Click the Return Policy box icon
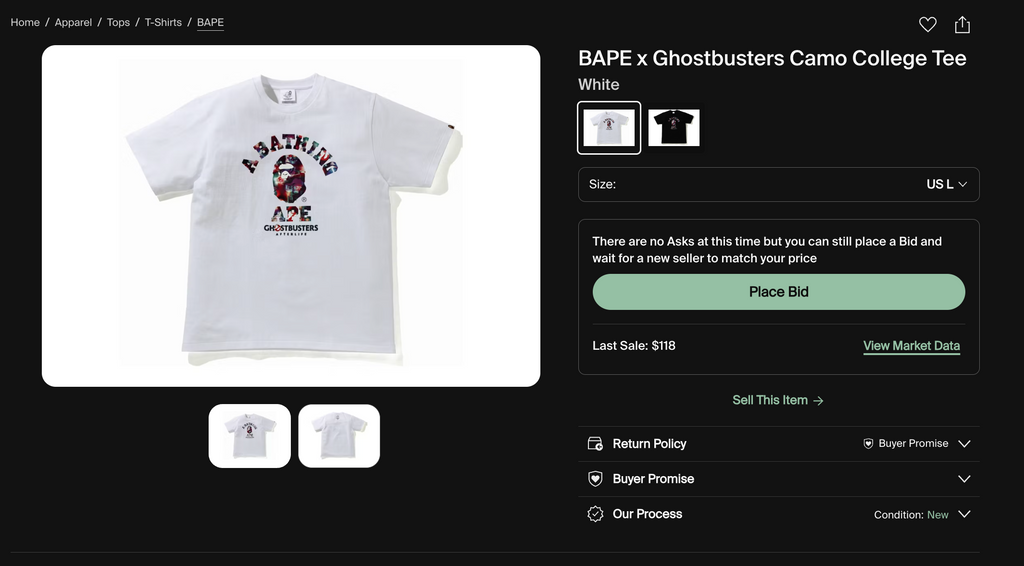The image size is (1024, 566). (595, 444)
